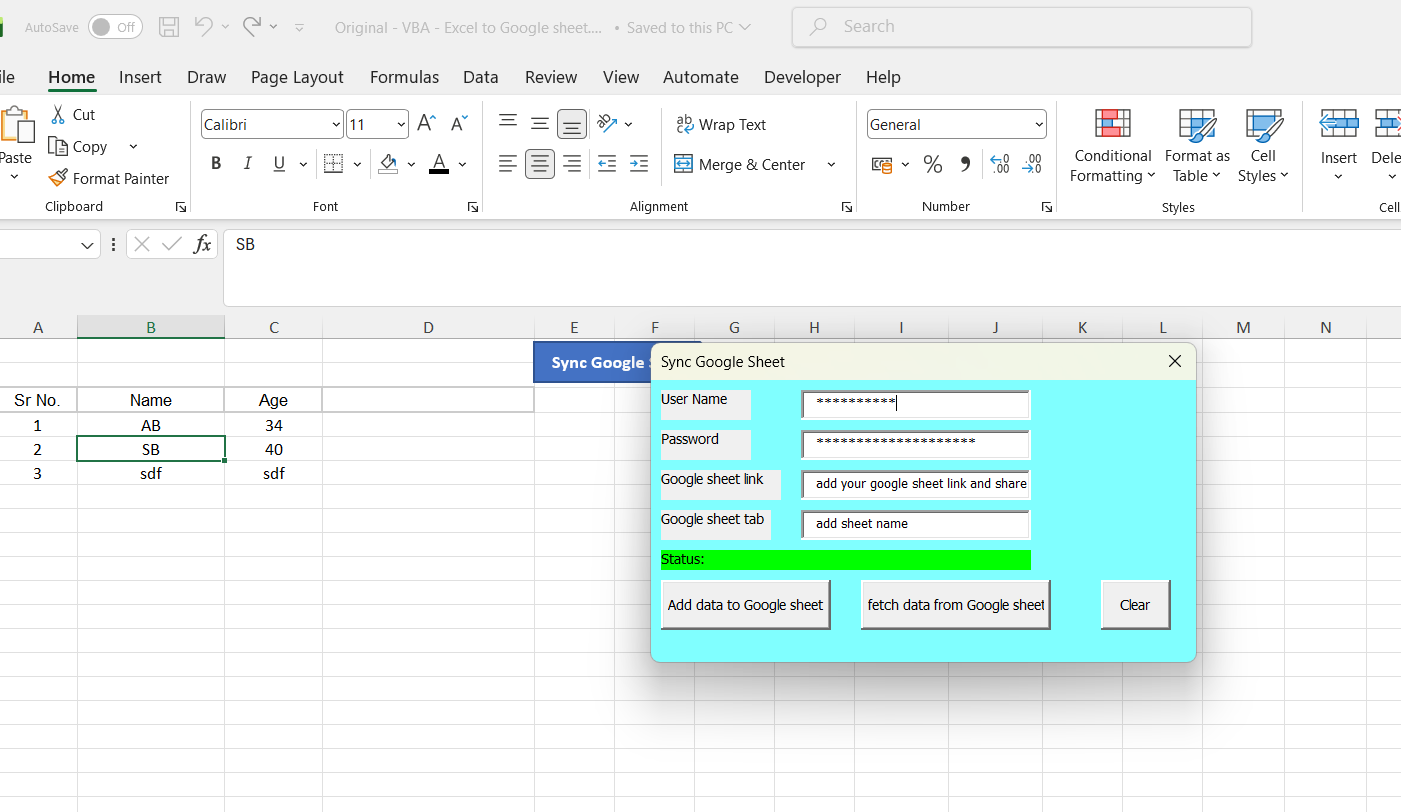Open the Formulas ribbon tab
Screen dimensions: 1401x812
click(404, 77)
